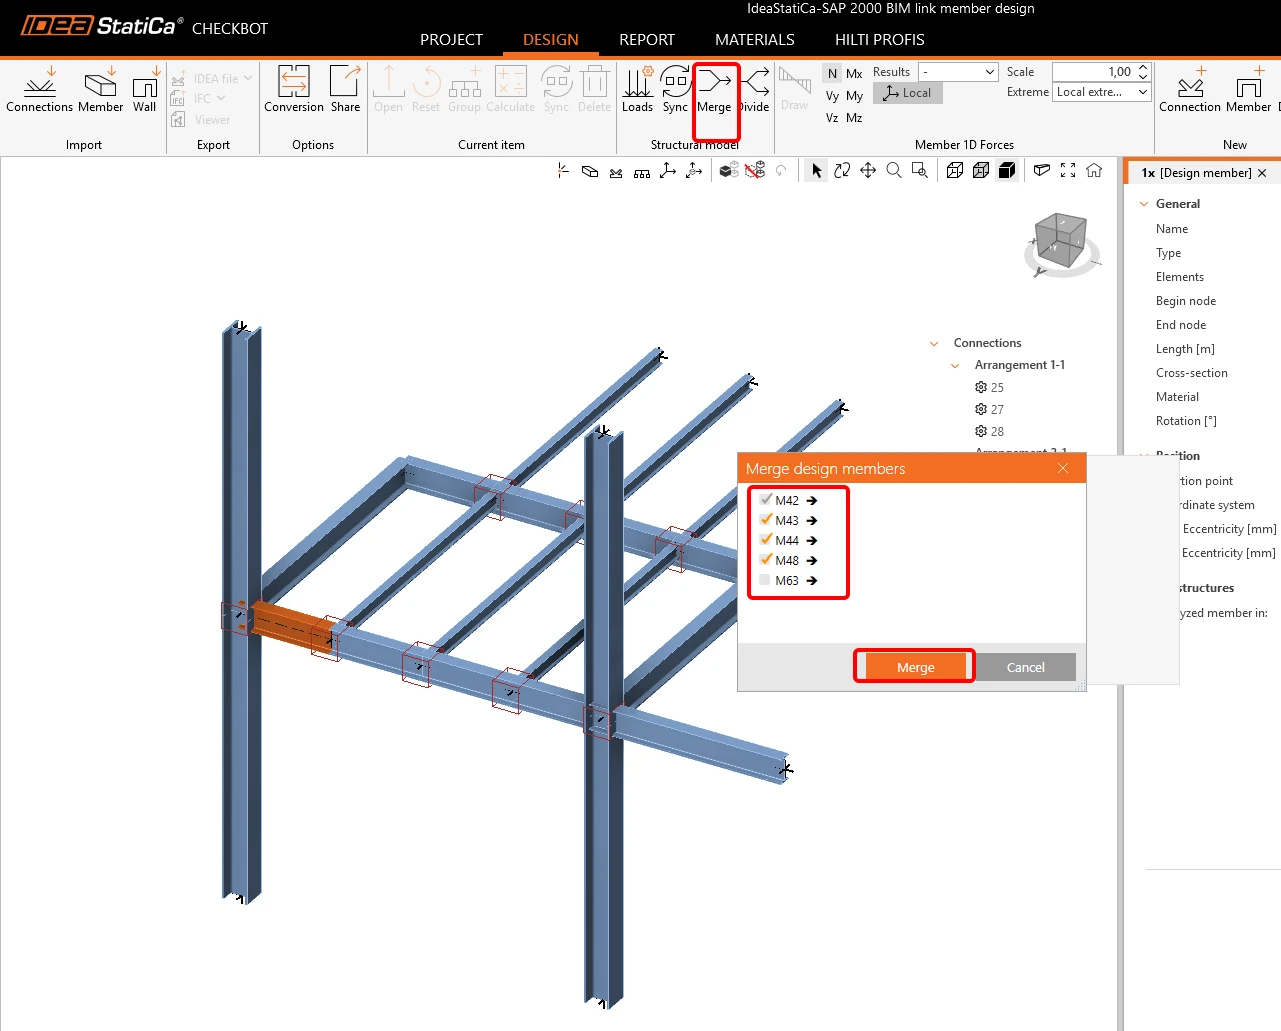Open the Loads tool
The image size is (1281, 1031).
point(637,90)
